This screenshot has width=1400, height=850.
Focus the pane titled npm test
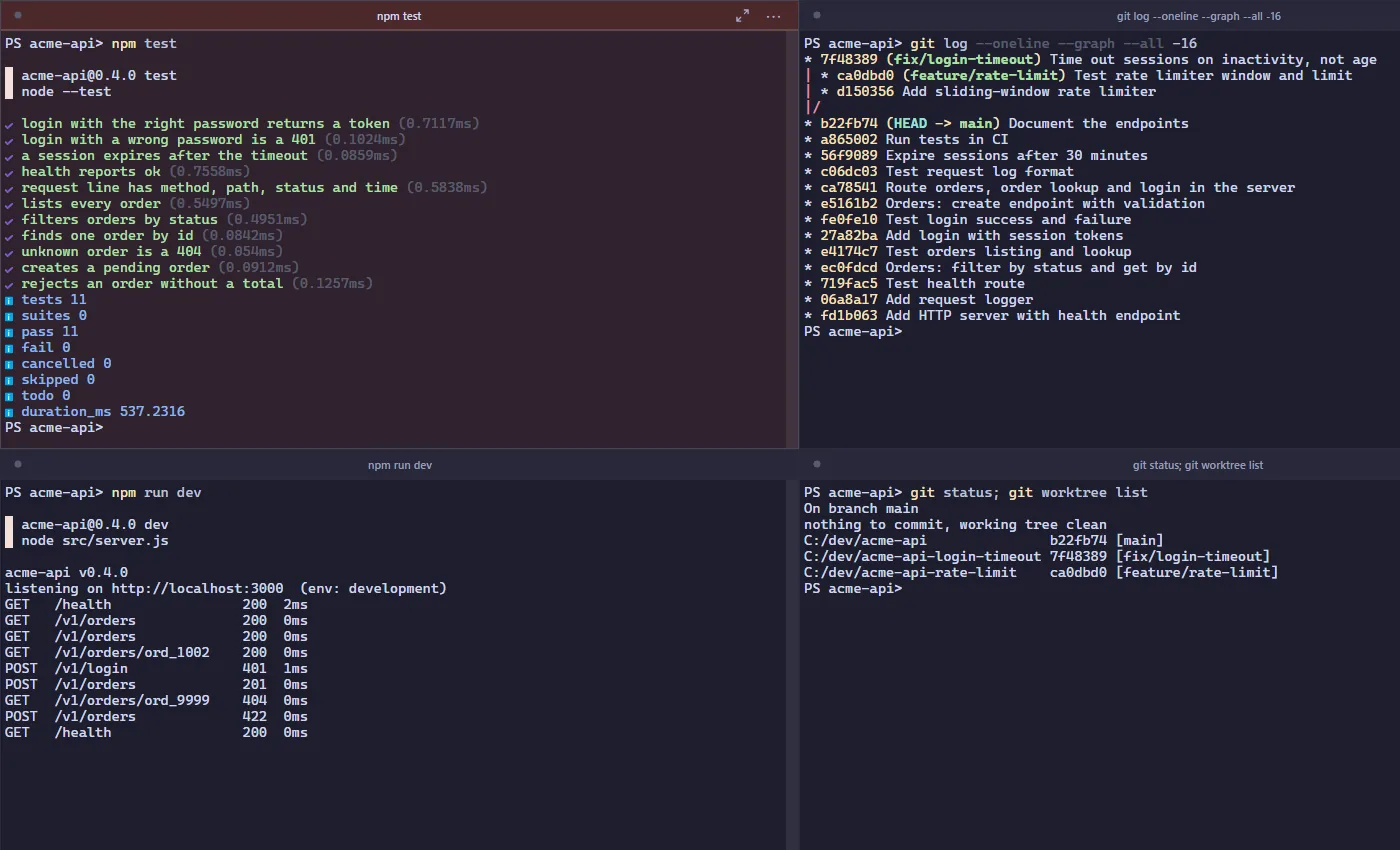pos(399,16)
